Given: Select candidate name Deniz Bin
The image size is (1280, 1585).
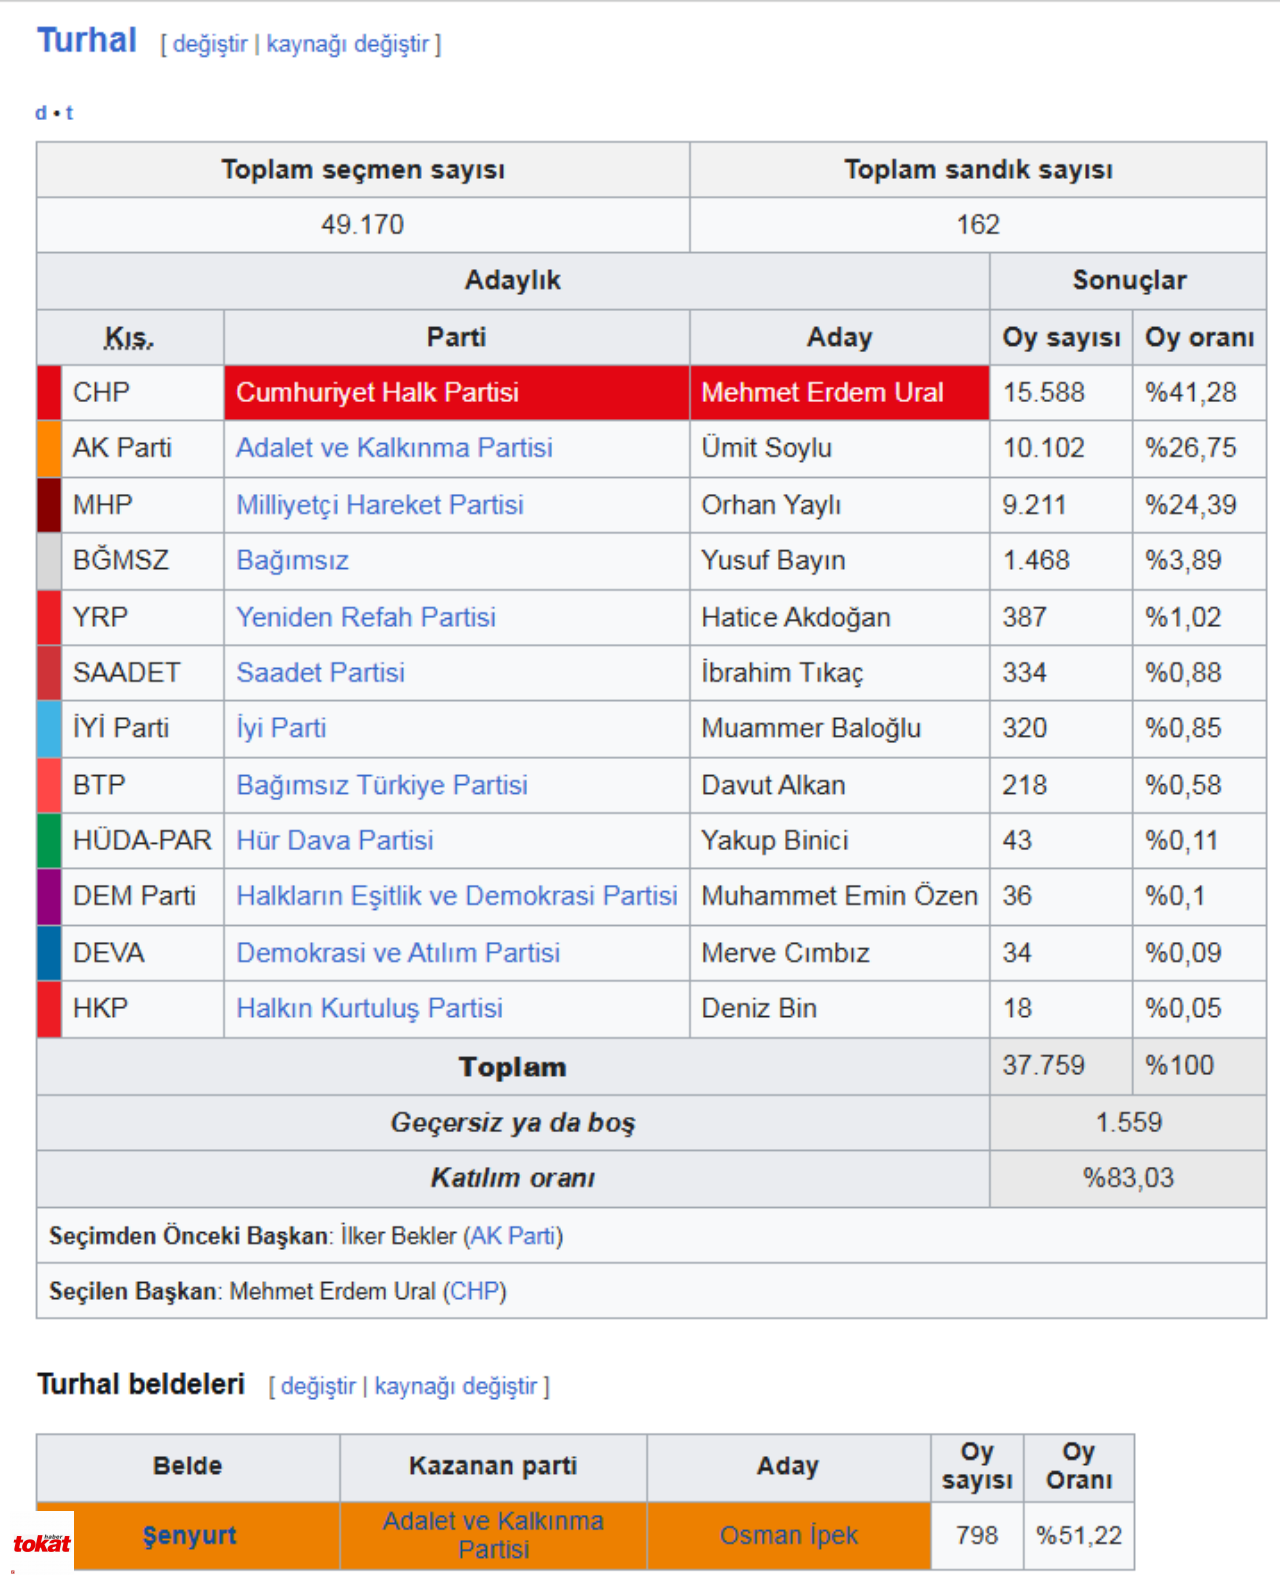Looking at the screenshot, I should [759, 1008].
